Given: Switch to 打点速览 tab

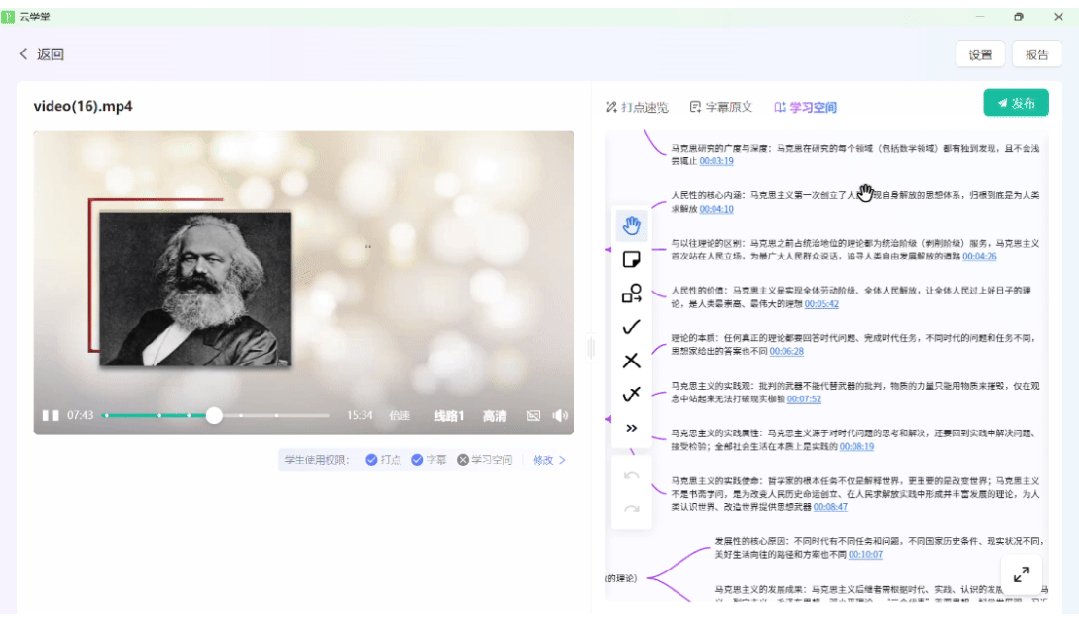Looking at the screenshot, I should 637,107.
